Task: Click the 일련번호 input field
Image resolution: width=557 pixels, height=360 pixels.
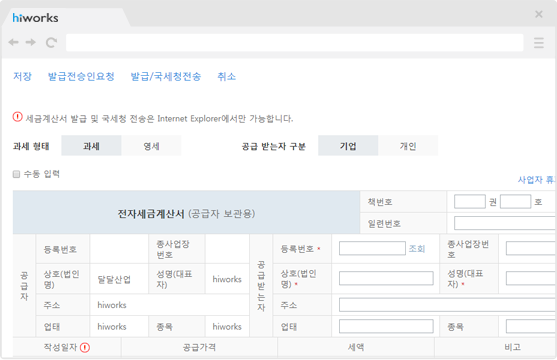Action: [x=505, y=224]
